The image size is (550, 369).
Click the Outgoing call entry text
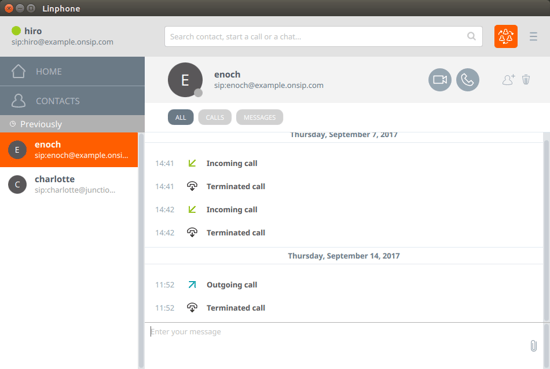[232, 284]
